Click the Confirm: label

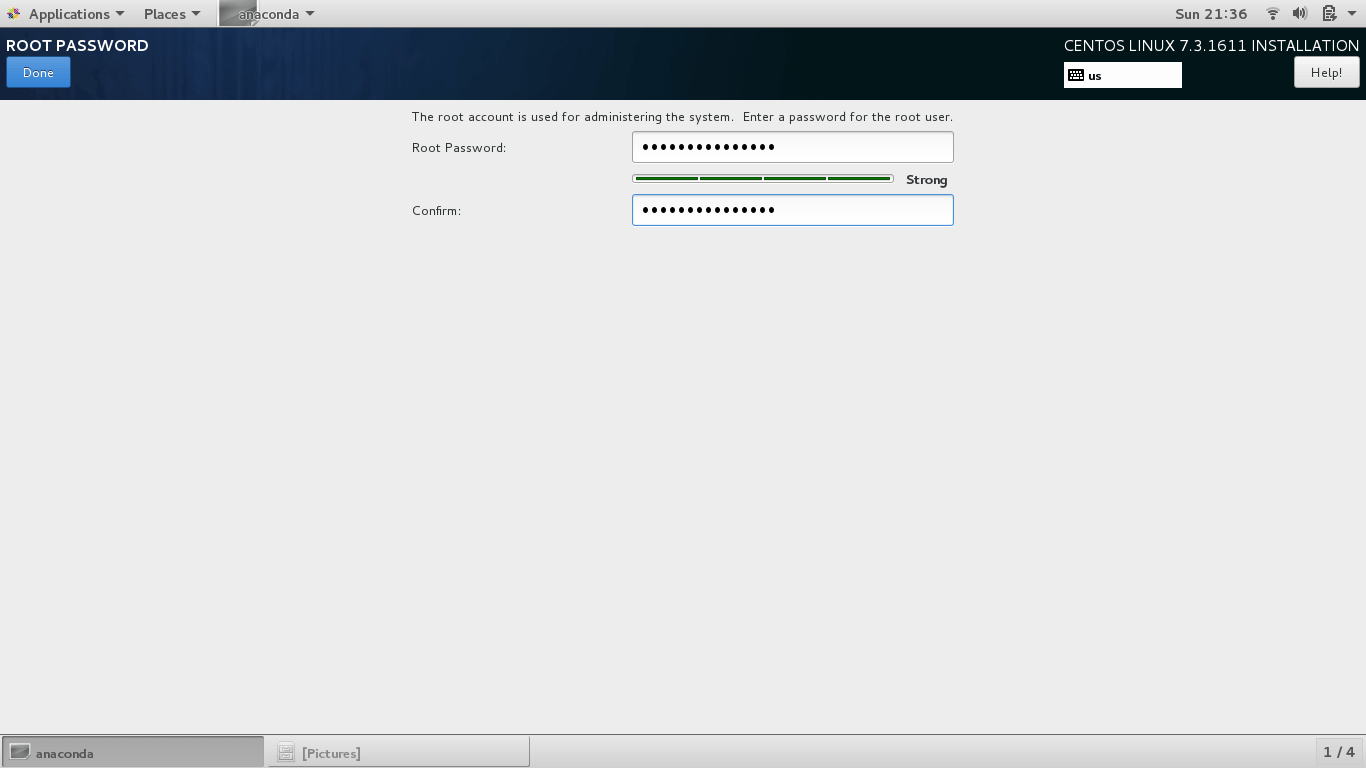tap(436, 210)
